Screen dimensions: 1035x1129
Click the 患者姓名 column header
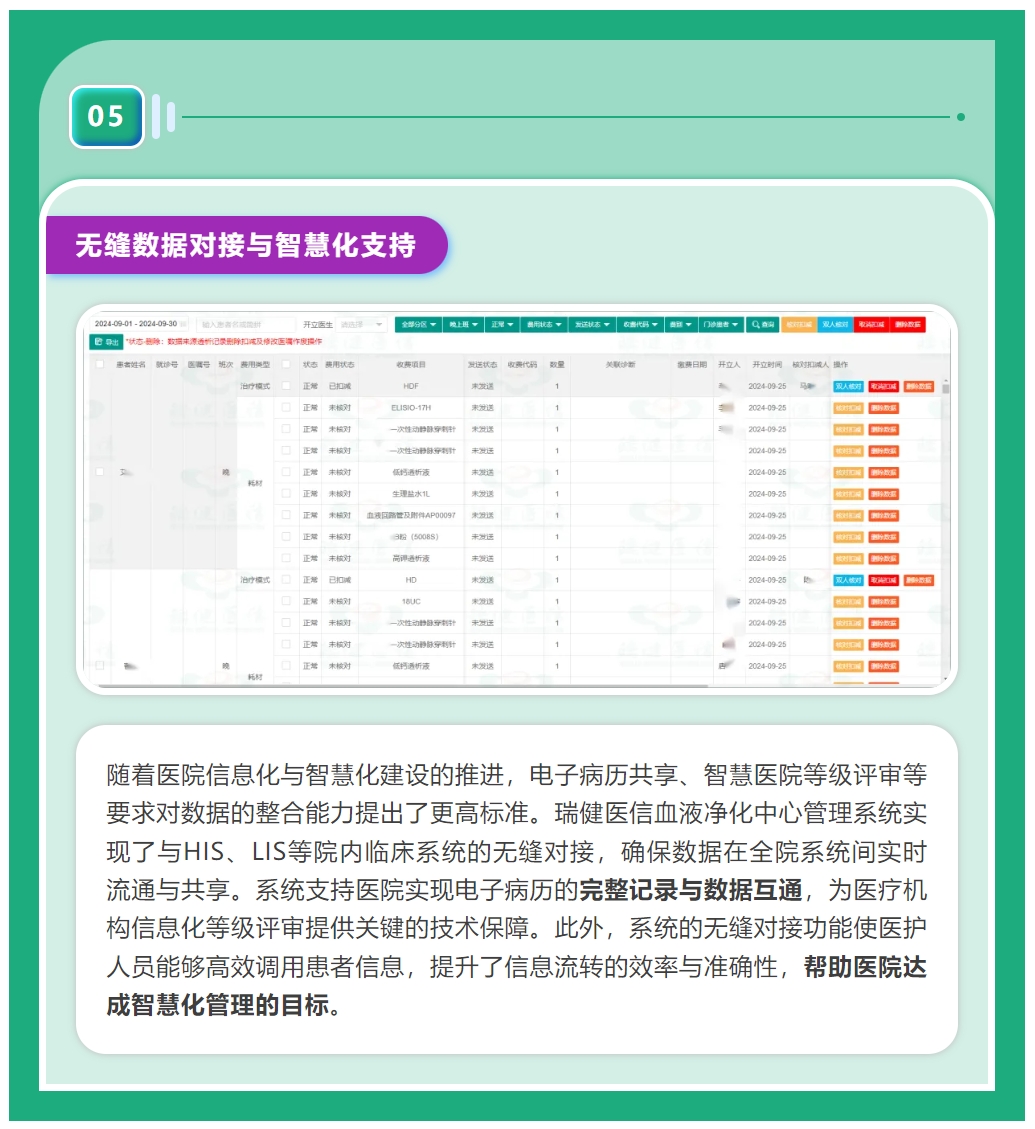[x=130, y=365]
